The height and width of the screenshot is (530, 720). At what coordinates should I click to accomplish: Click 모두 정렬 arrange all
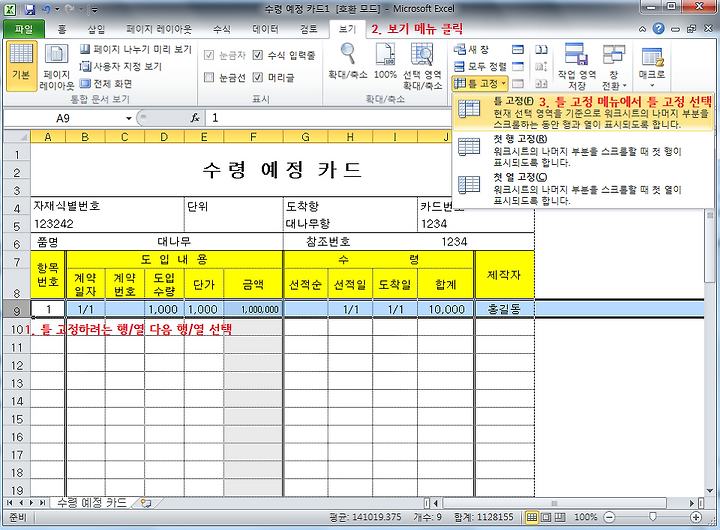(480, 67)
